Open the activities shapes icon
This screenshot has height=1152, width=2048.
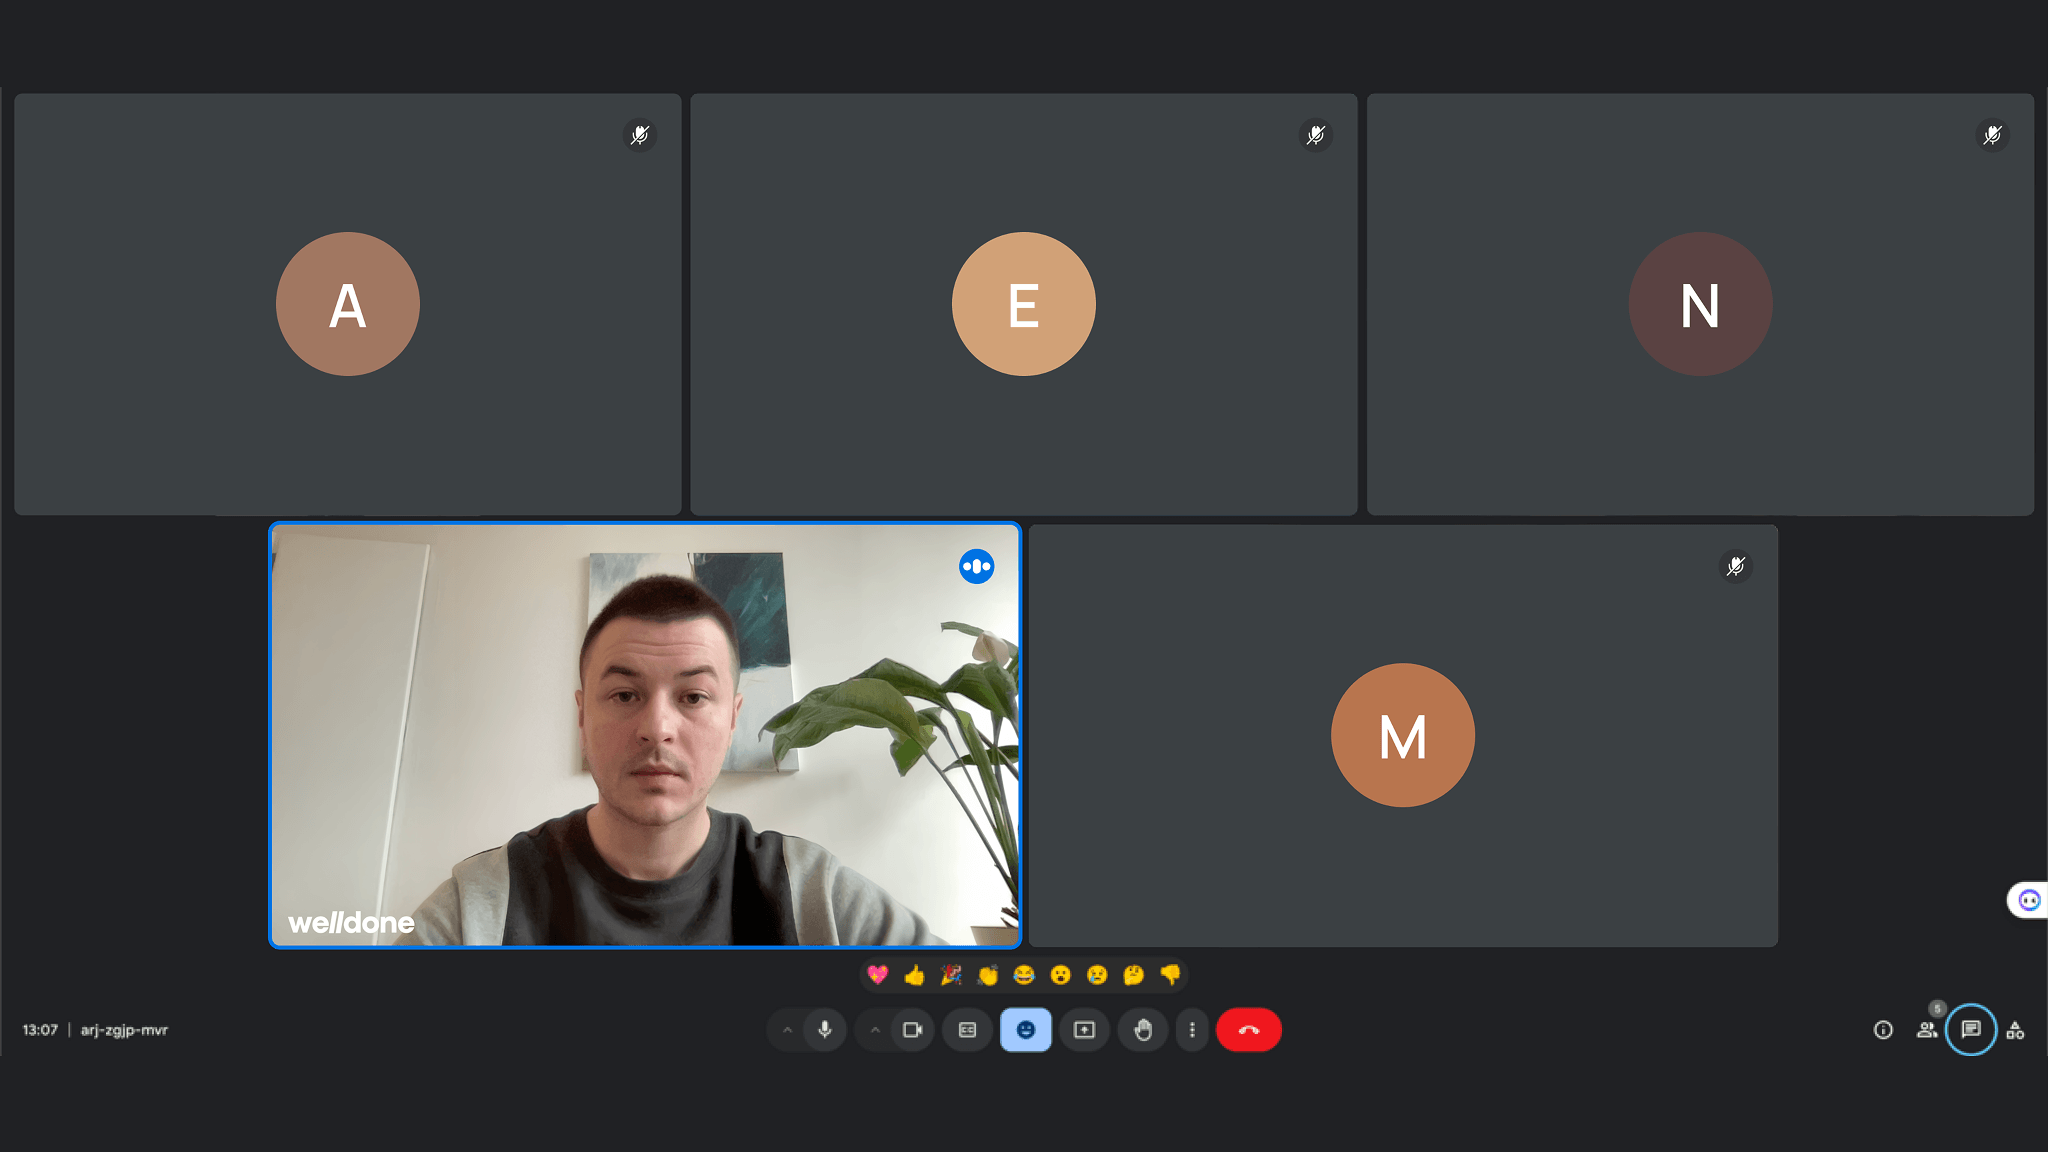(2015, 1030)
